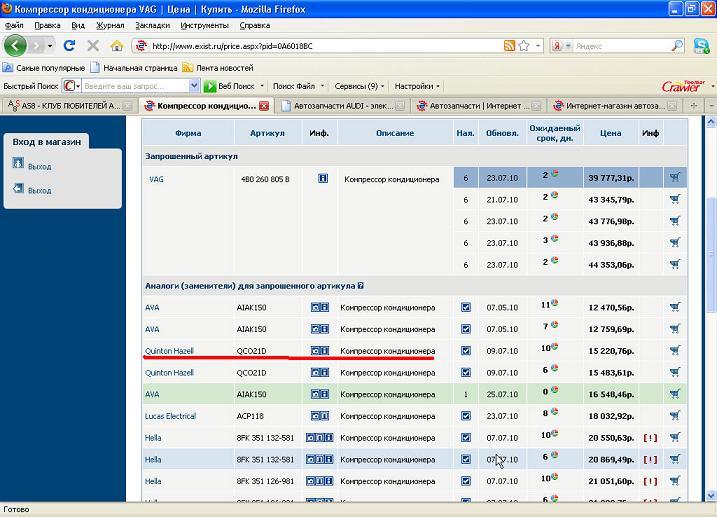The image size is (717, 517).
Task: Click delivery statistics icon for AVA 11 days row
Action: (x=555, y=303)
